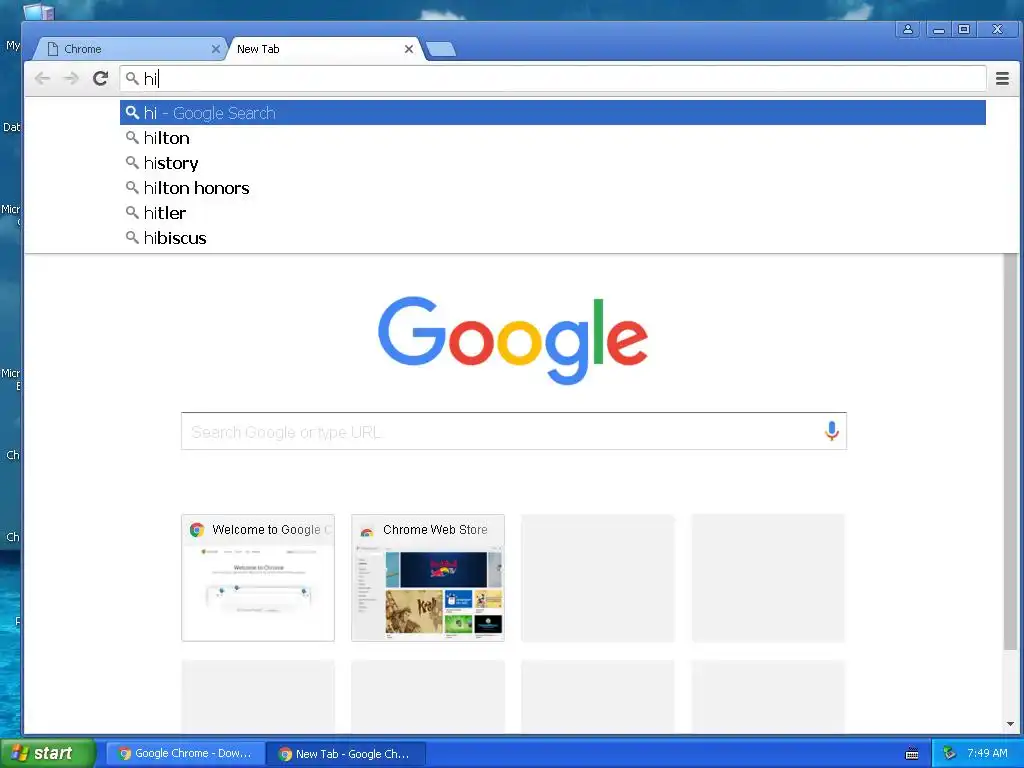This screenshot has width=1024, height=768.
Task: Select the 'history' suggestion
Action: [x=552, y=163]
